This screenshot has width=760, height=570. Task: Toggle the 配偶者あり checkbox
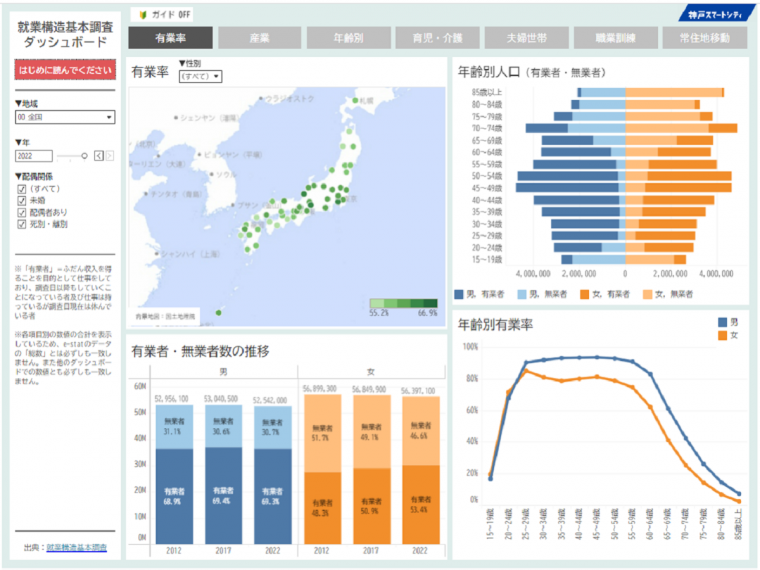pos(22,212)
